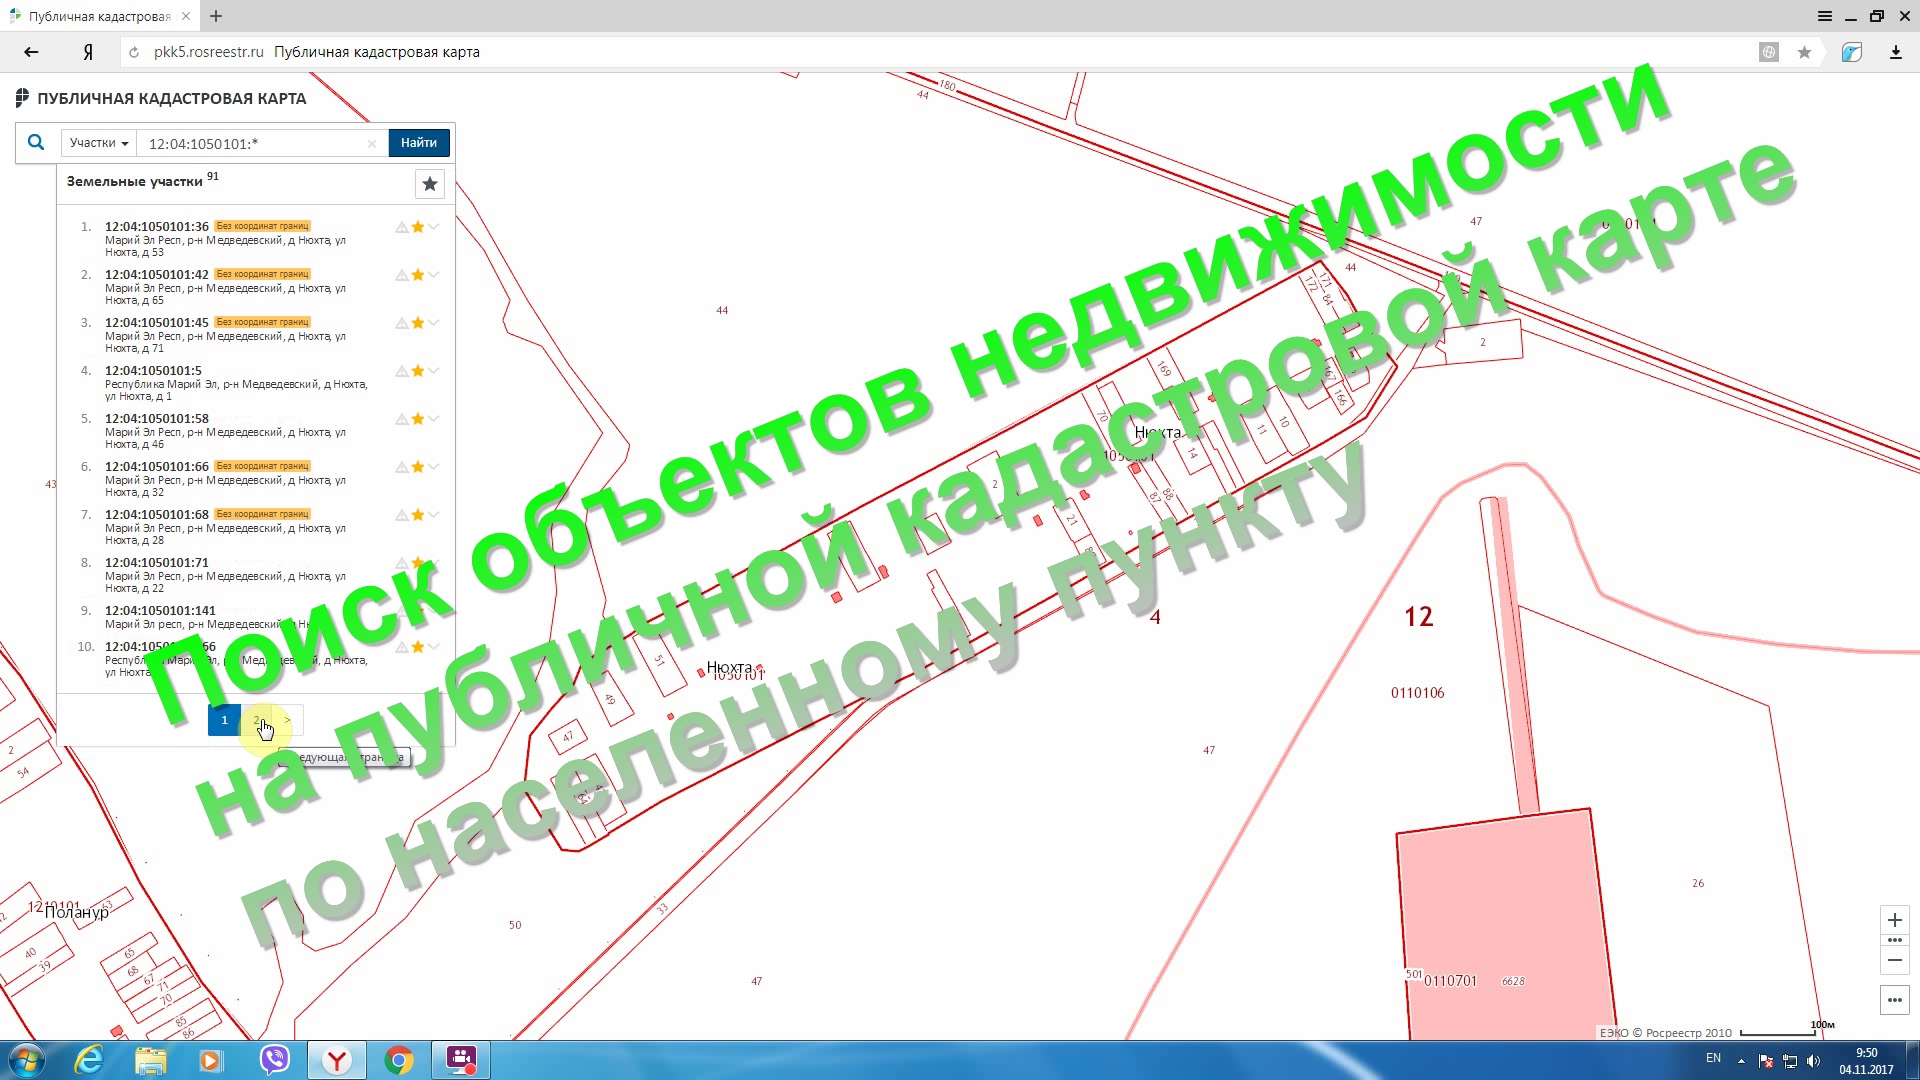Go to results page 1
This screenshot has width=1920, height=1080.
(224, 720)
